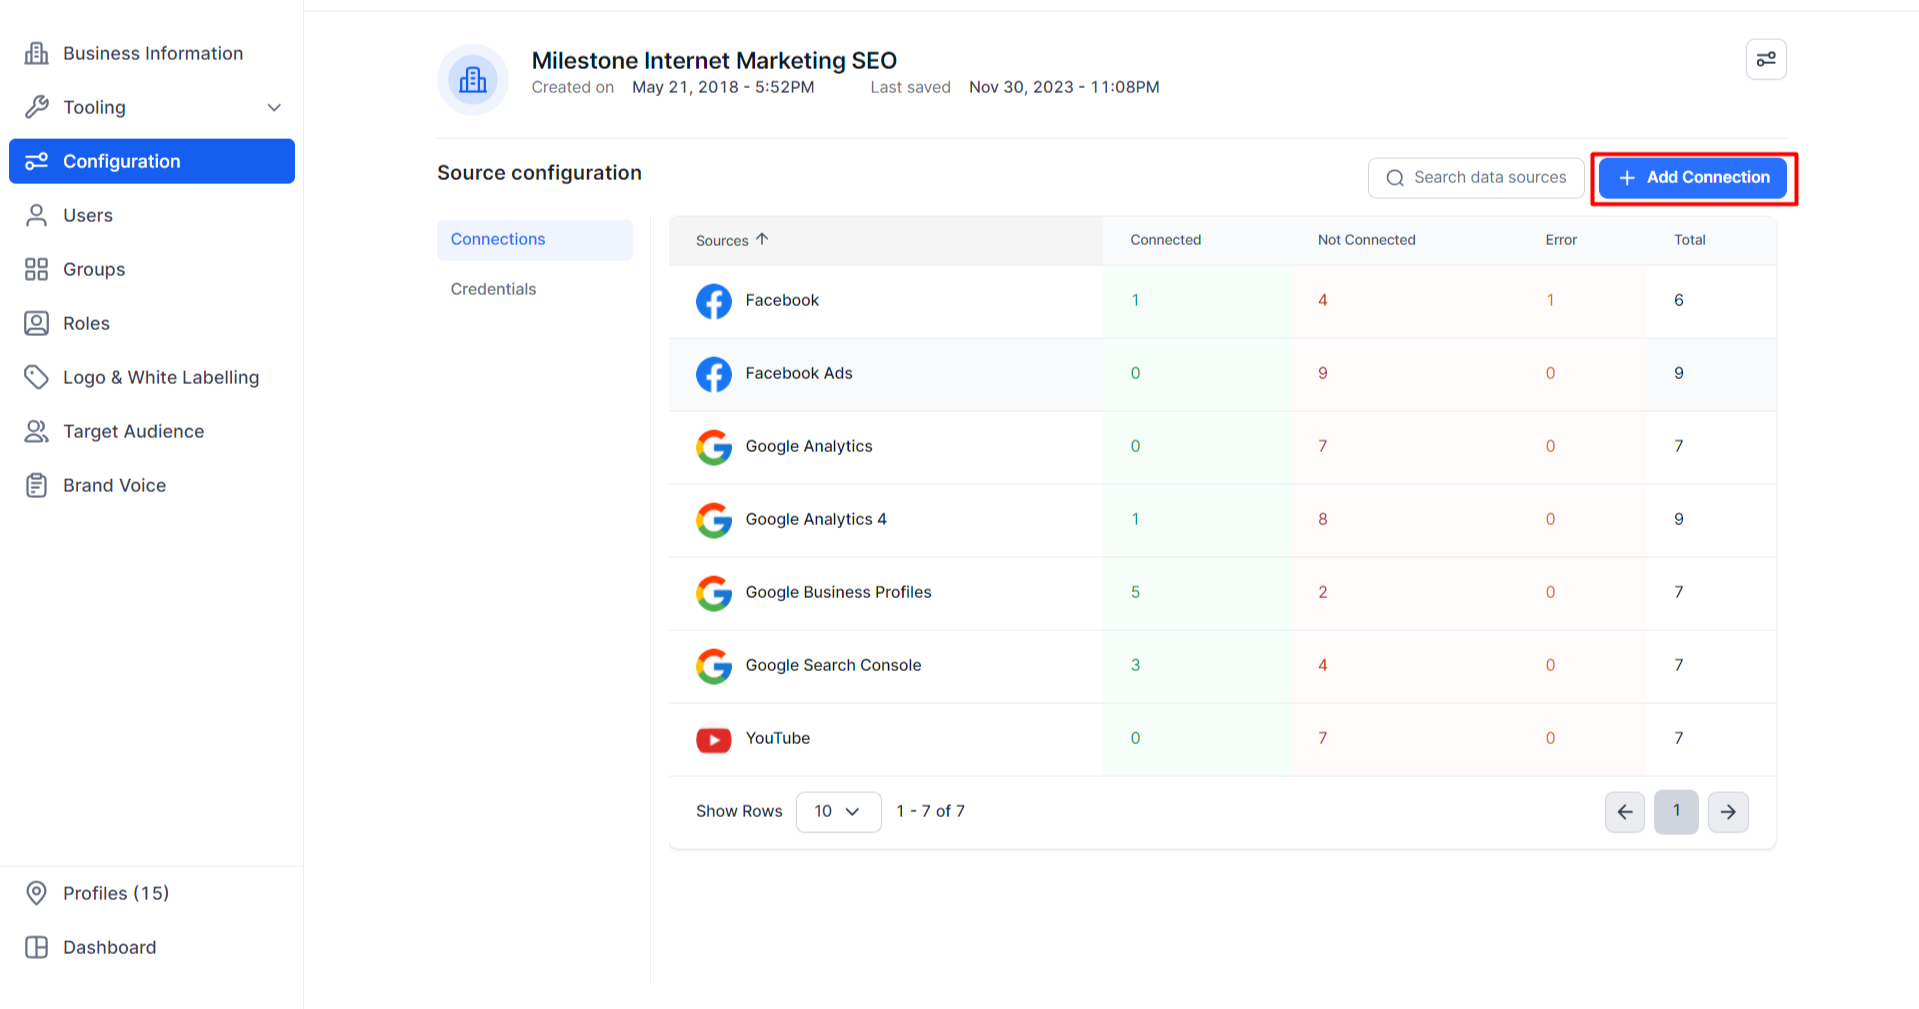Click the Groups grid icon
The image size is (1919, 1009).
[36, 269]
